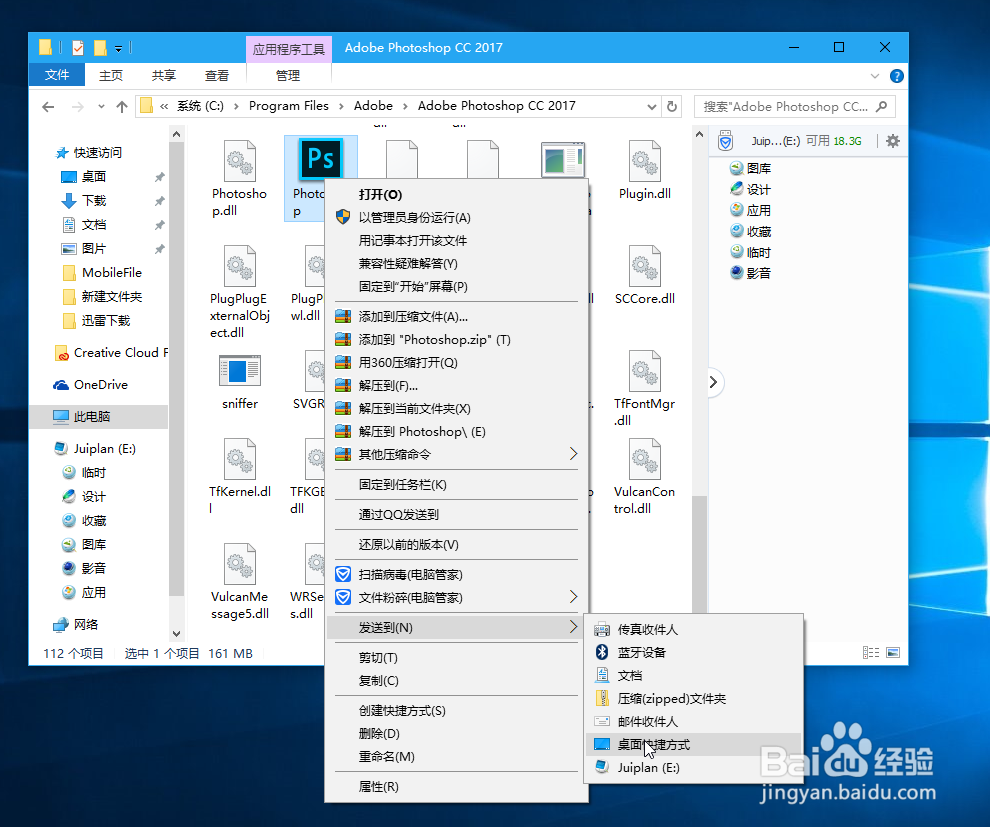
Task: Go up one folder level
Action: point(122,107)
